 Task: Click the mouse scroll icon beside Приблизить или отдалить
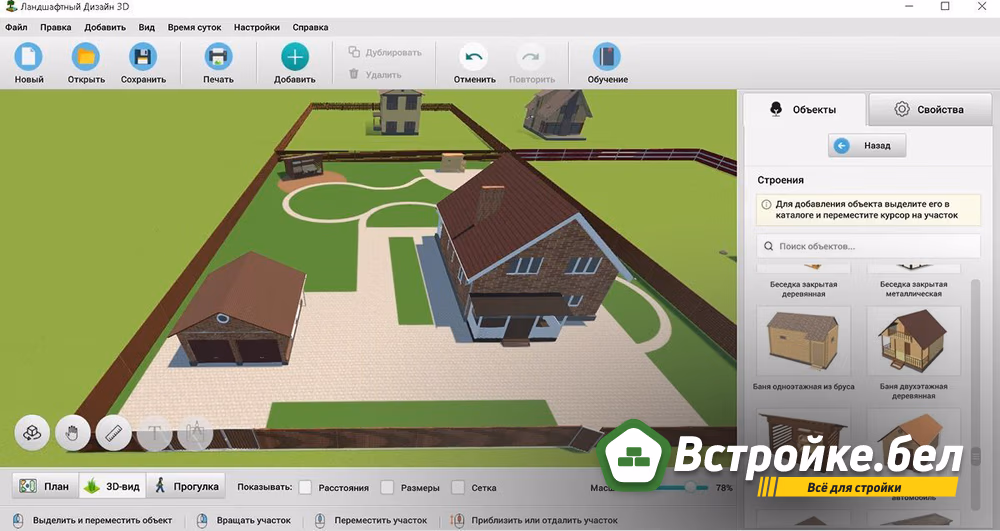point(457,520)
